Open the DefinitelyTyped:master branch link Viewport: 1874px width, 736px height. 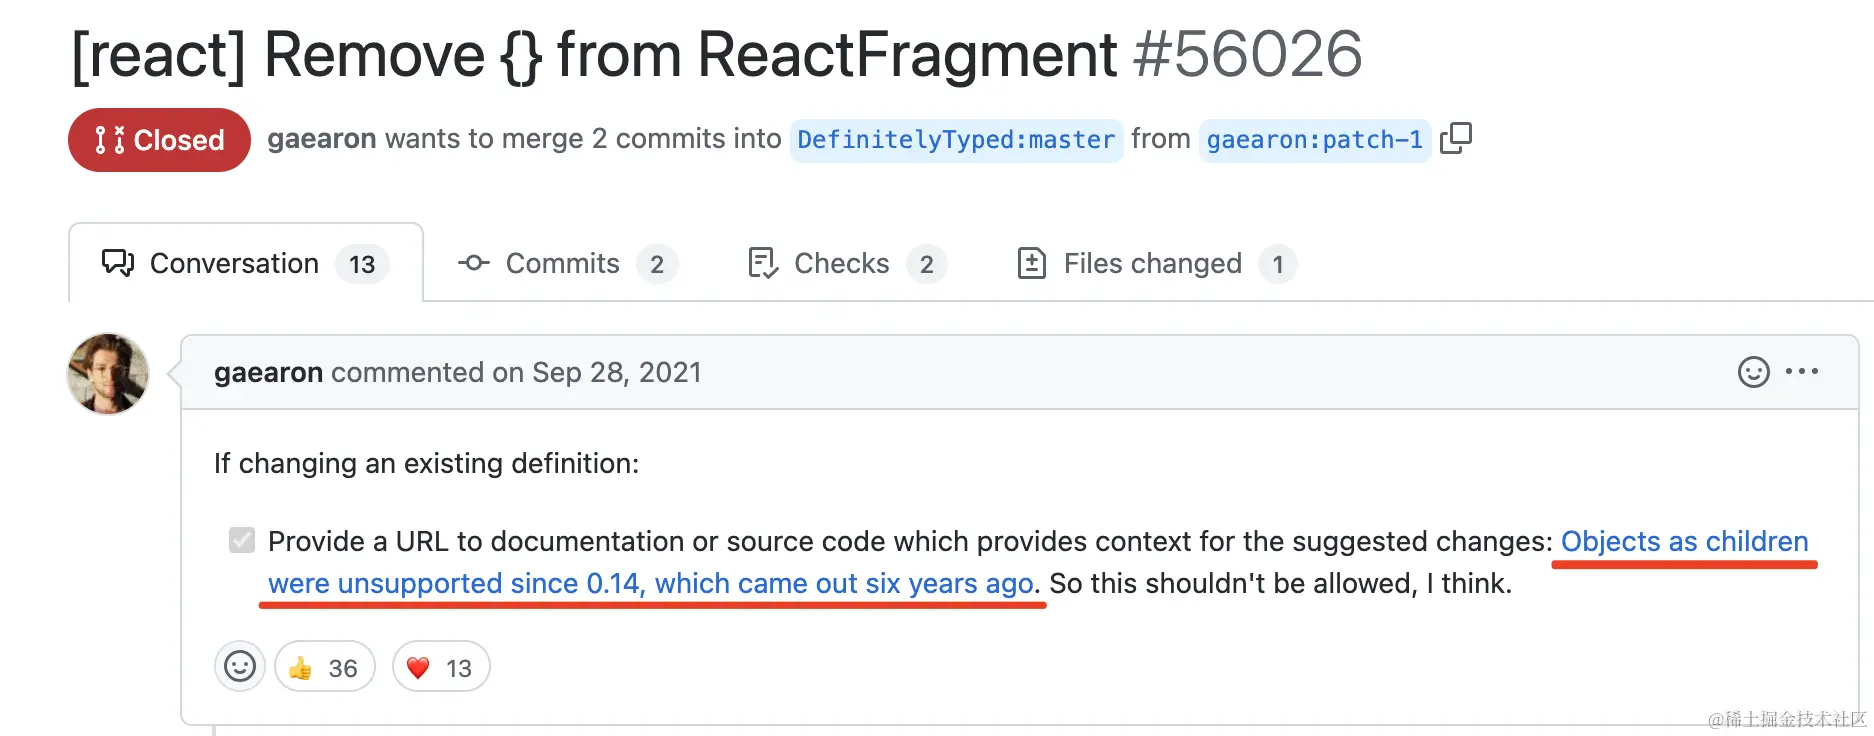coord(956,140)
